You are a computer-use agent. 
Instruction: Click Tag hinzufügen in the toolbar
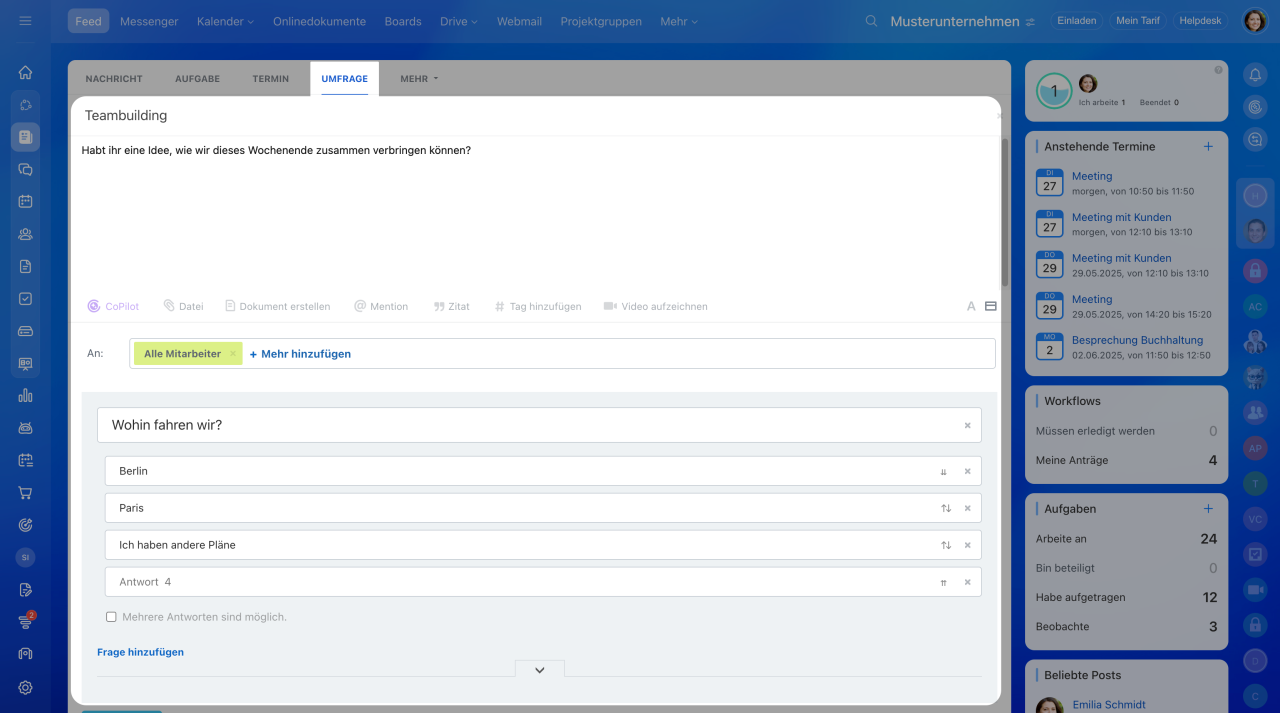tap(538, 307)
